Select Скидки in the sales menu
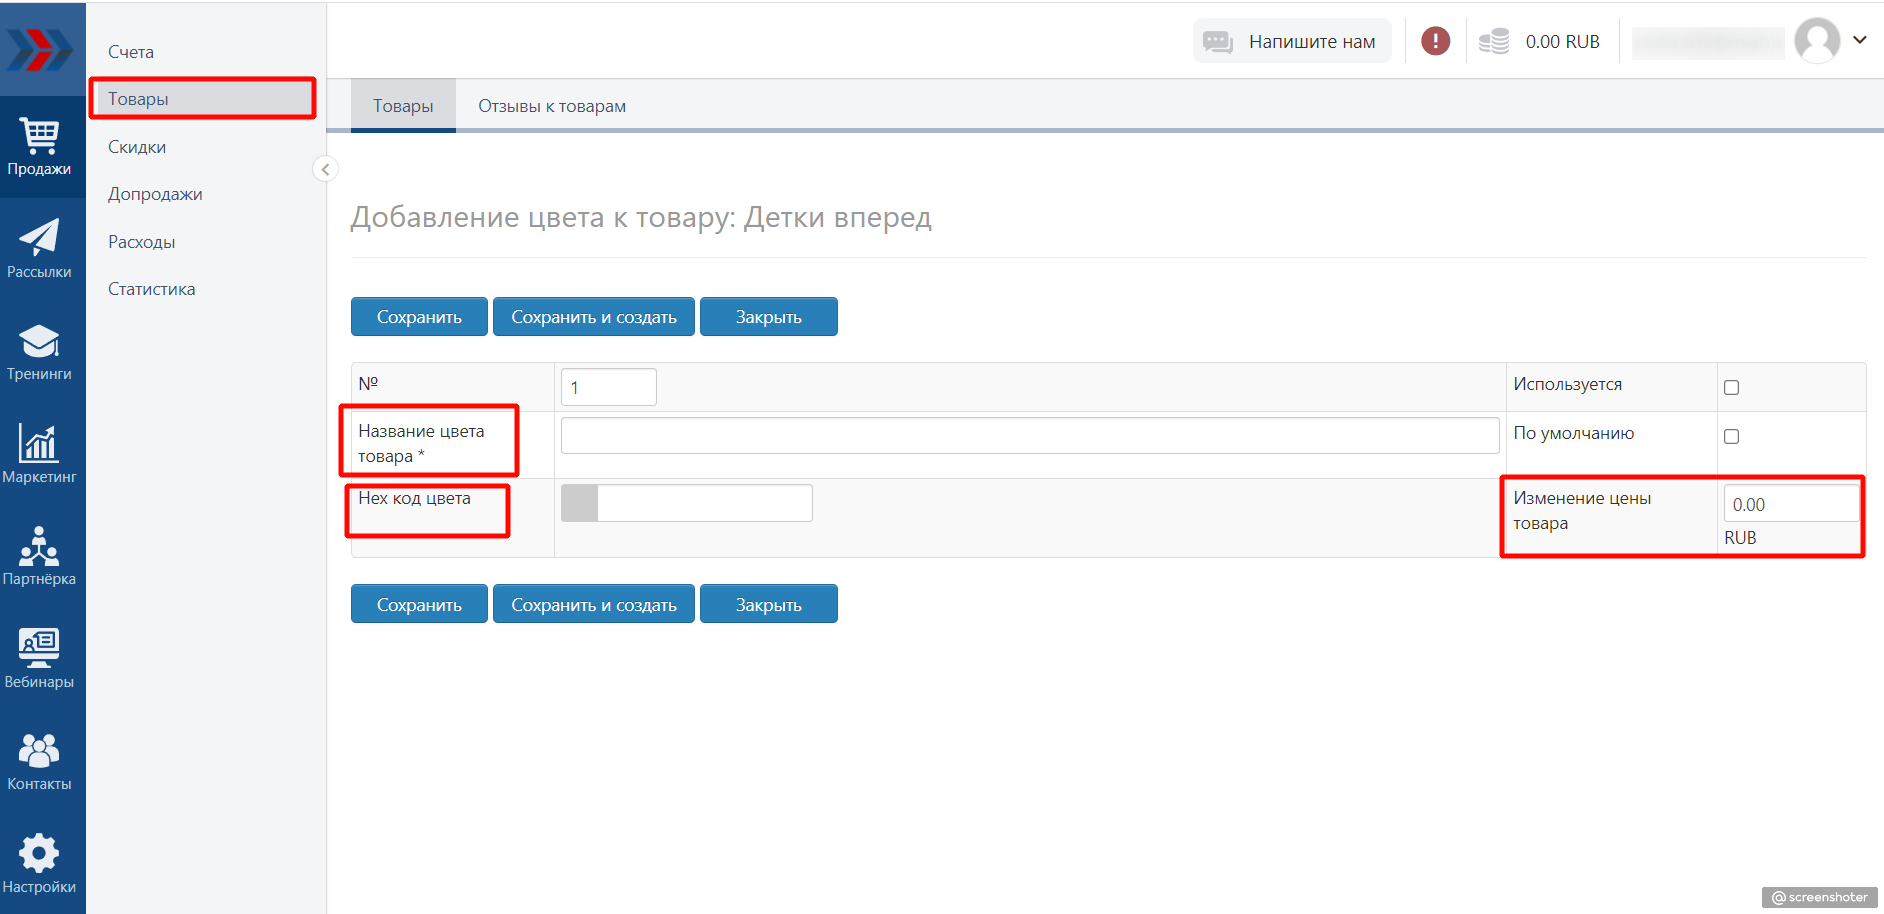1884x914 pixels. [x=137, y=147]
